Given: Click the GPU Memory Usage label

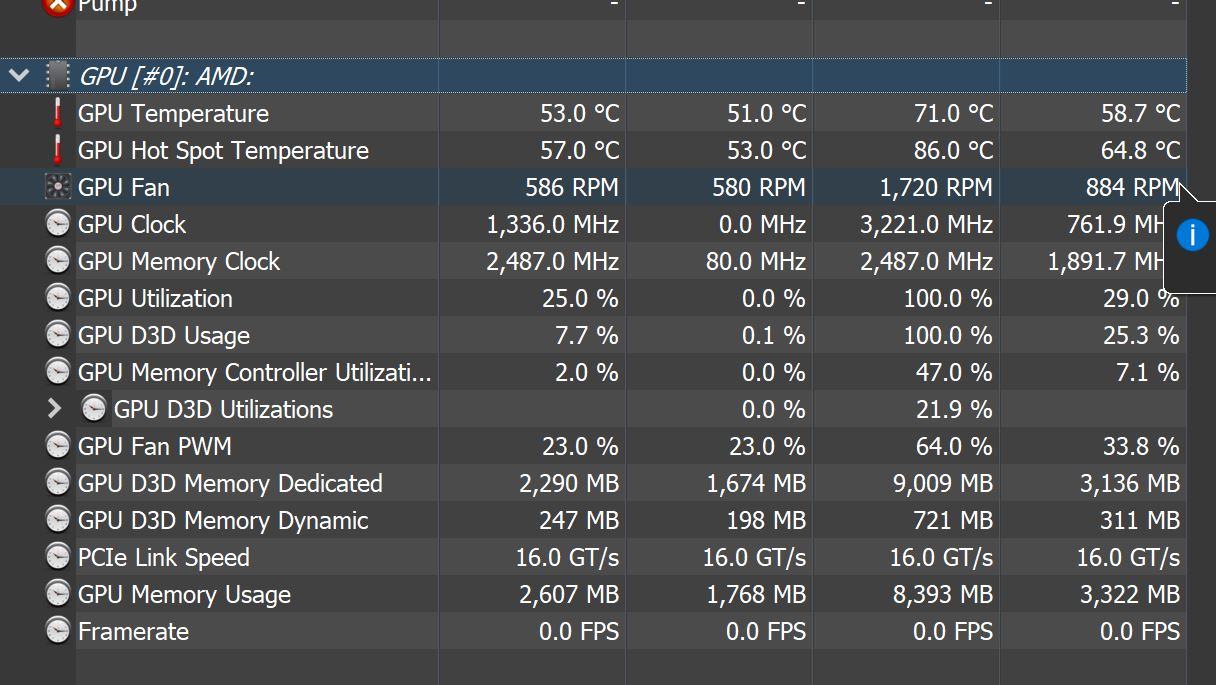Looking at the screenshot, I should (185, 594).
